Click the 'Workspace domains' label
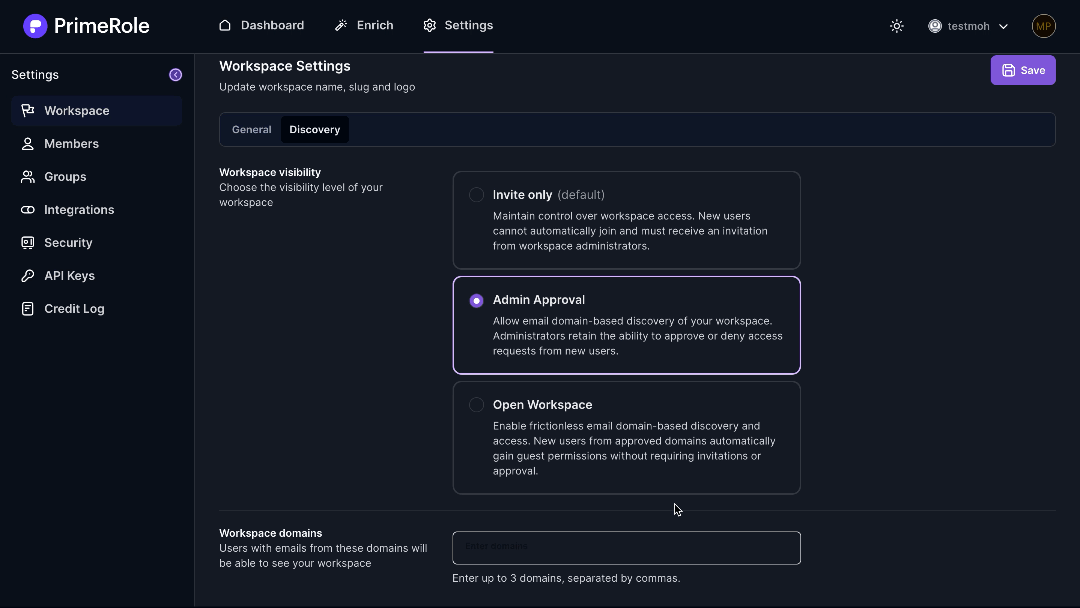 pyautogui.click(x=271, y=533)
